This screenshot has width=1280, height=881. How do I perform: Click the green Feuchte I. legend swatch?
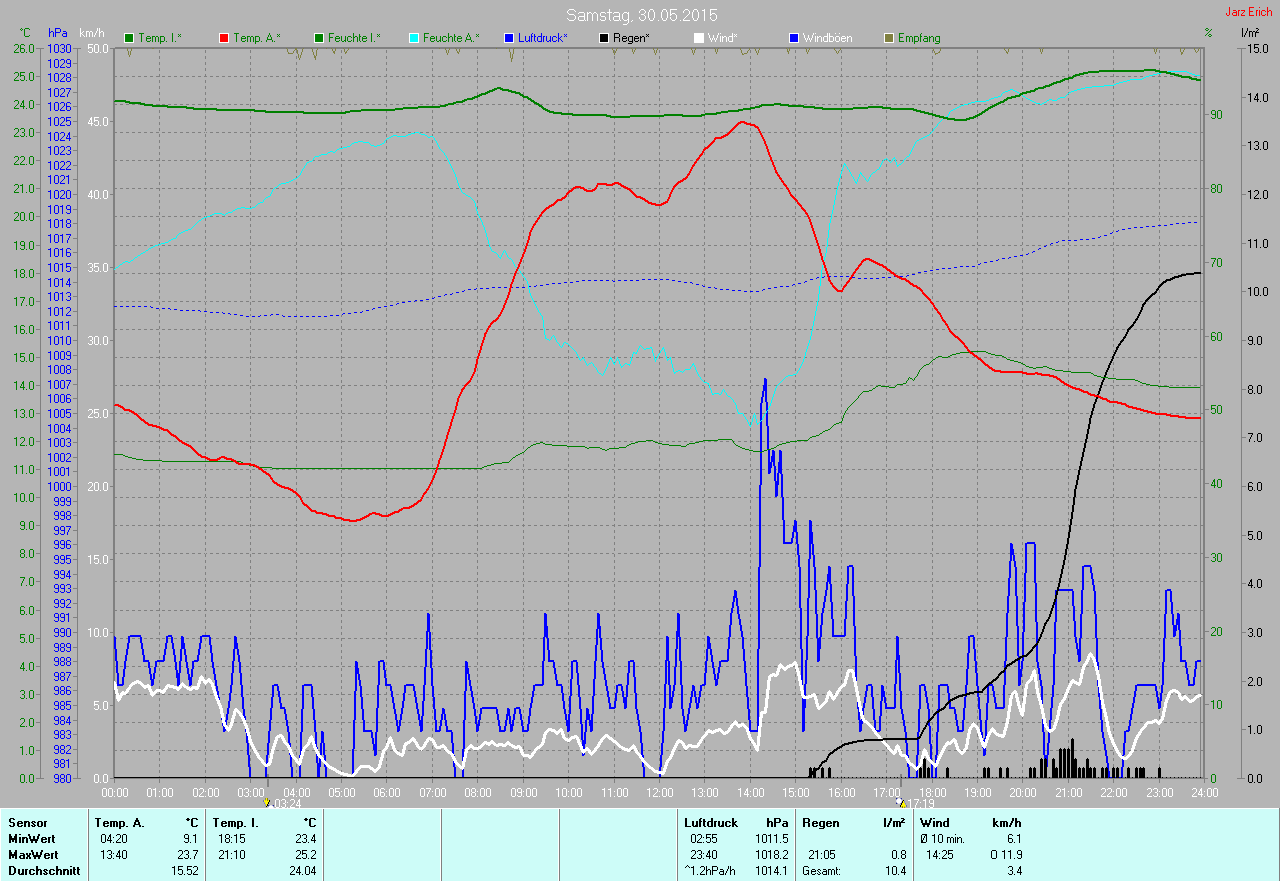[x=318, y=38]
